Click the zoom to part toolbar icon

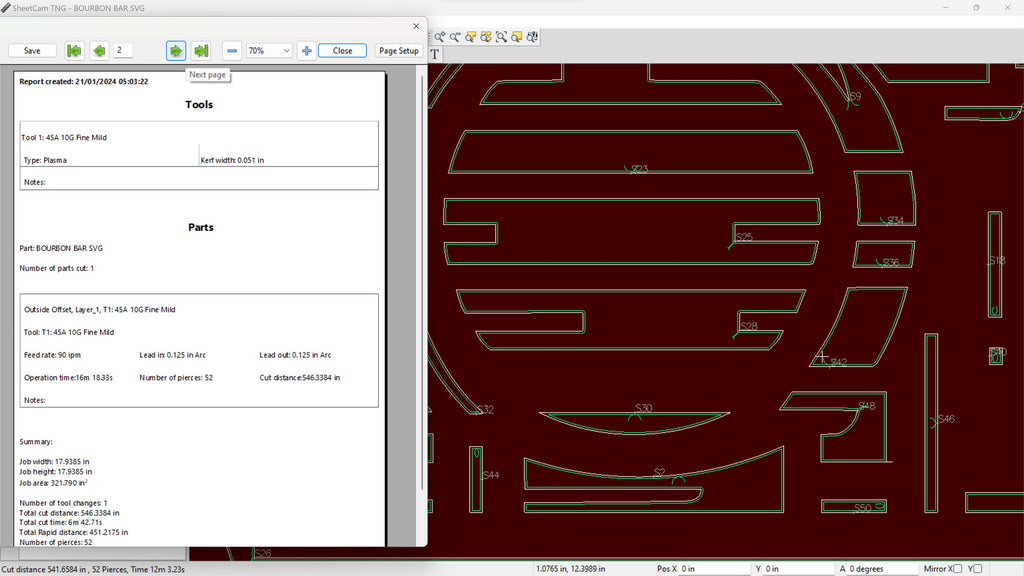coord(486,37)
